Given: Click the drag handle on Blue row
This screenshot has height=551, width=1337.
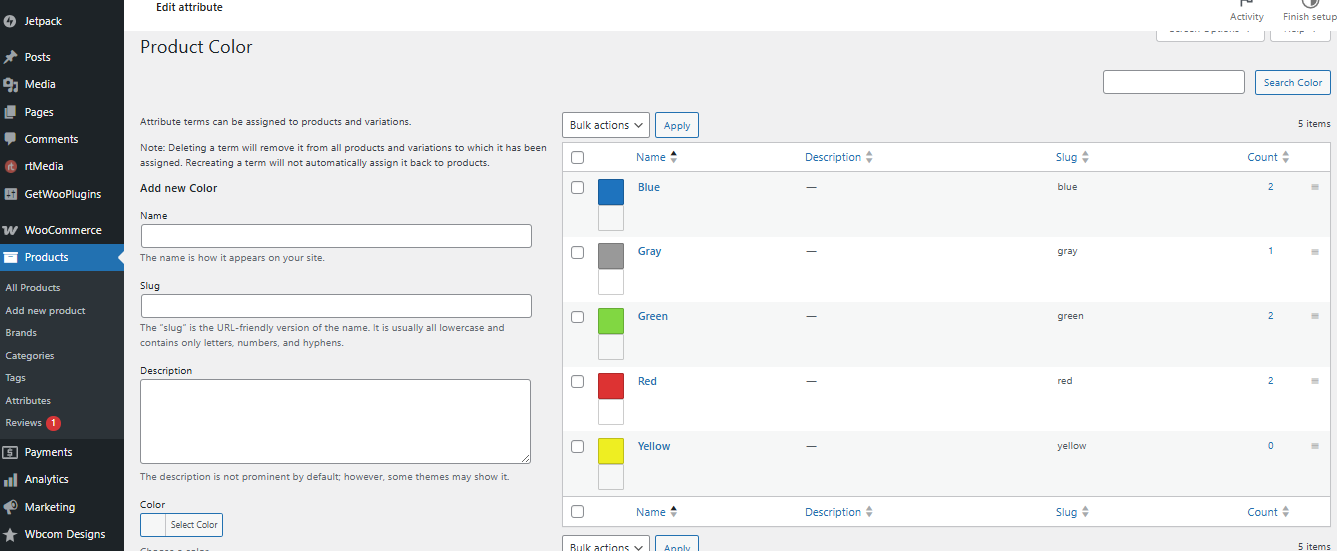Looking at the screenshot, I should click(1315, 187).
